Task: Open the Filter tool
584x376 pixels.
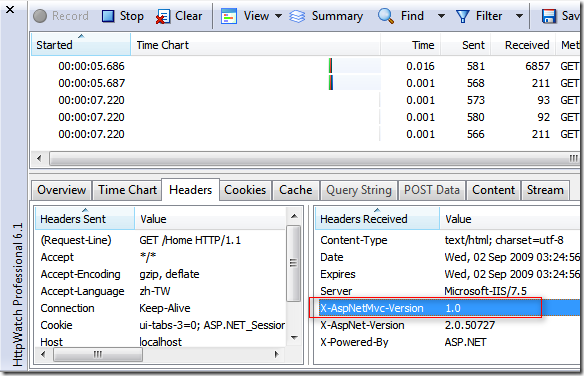Action: 479,16
